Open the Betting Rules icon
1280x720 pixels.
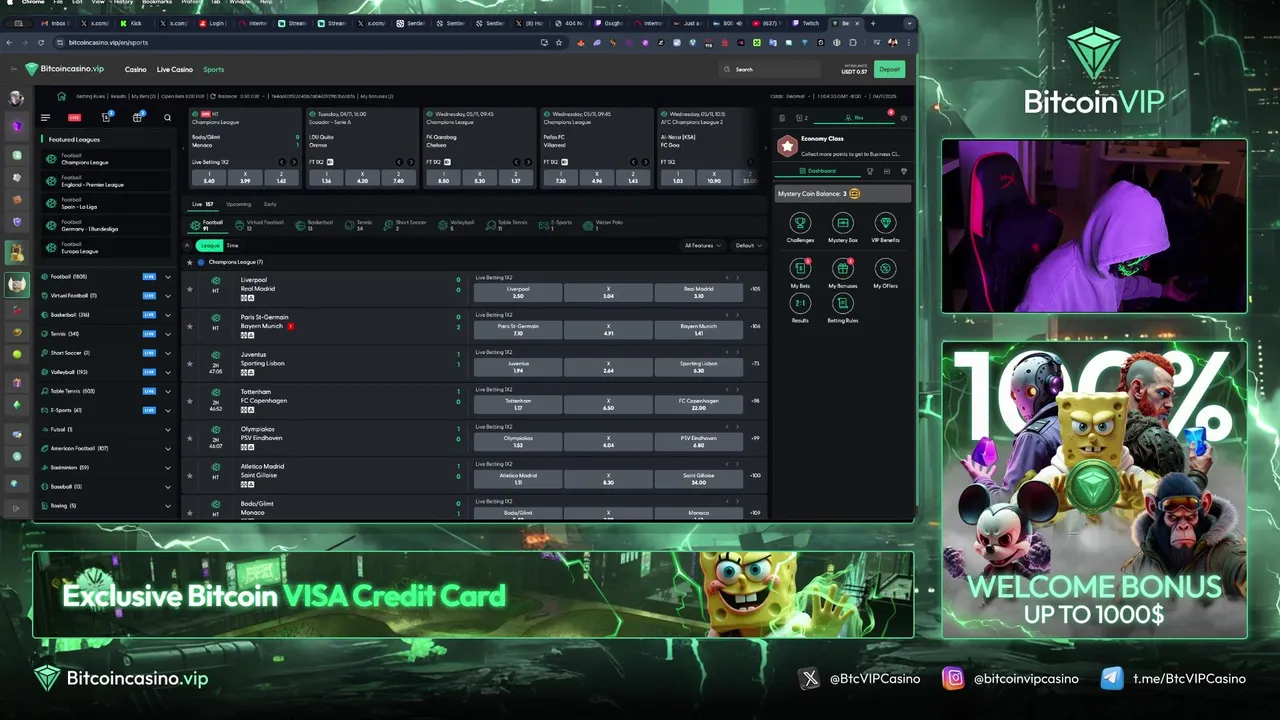[843, 303]
